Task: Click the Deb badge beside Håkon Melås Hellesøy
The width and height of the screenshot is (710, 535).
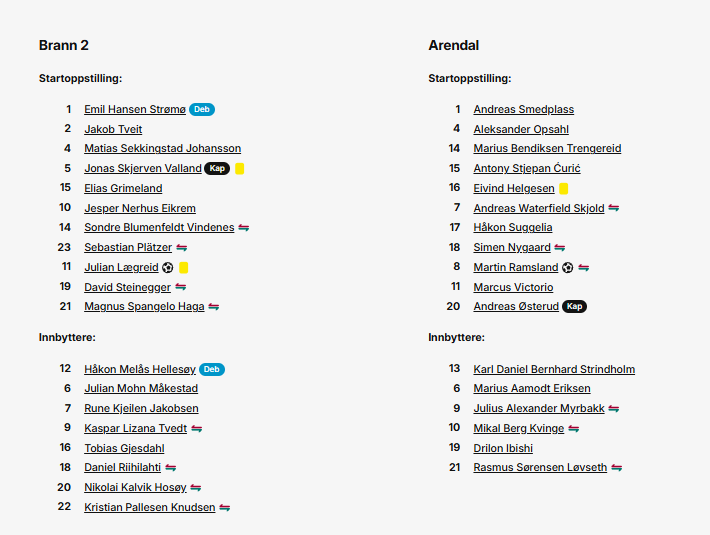Action: coord(212,369)
